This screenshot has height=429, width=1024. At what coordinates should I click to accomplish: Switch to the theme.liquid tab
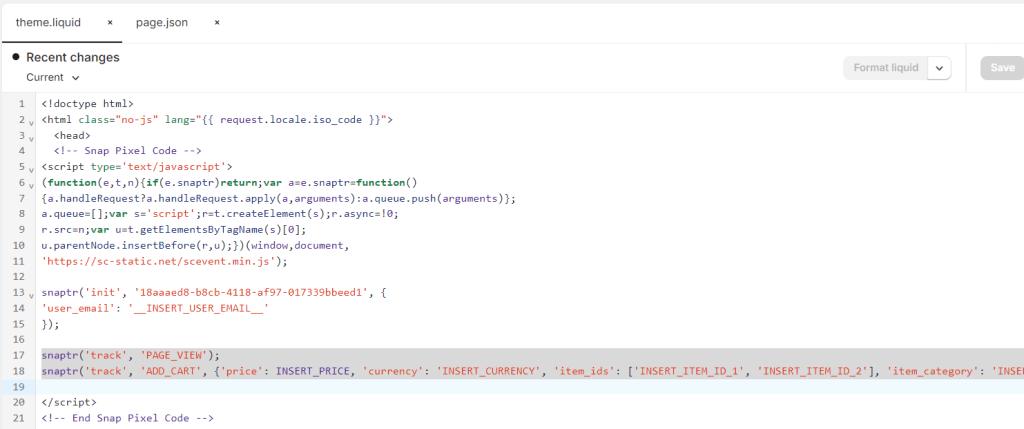point(48,23)
